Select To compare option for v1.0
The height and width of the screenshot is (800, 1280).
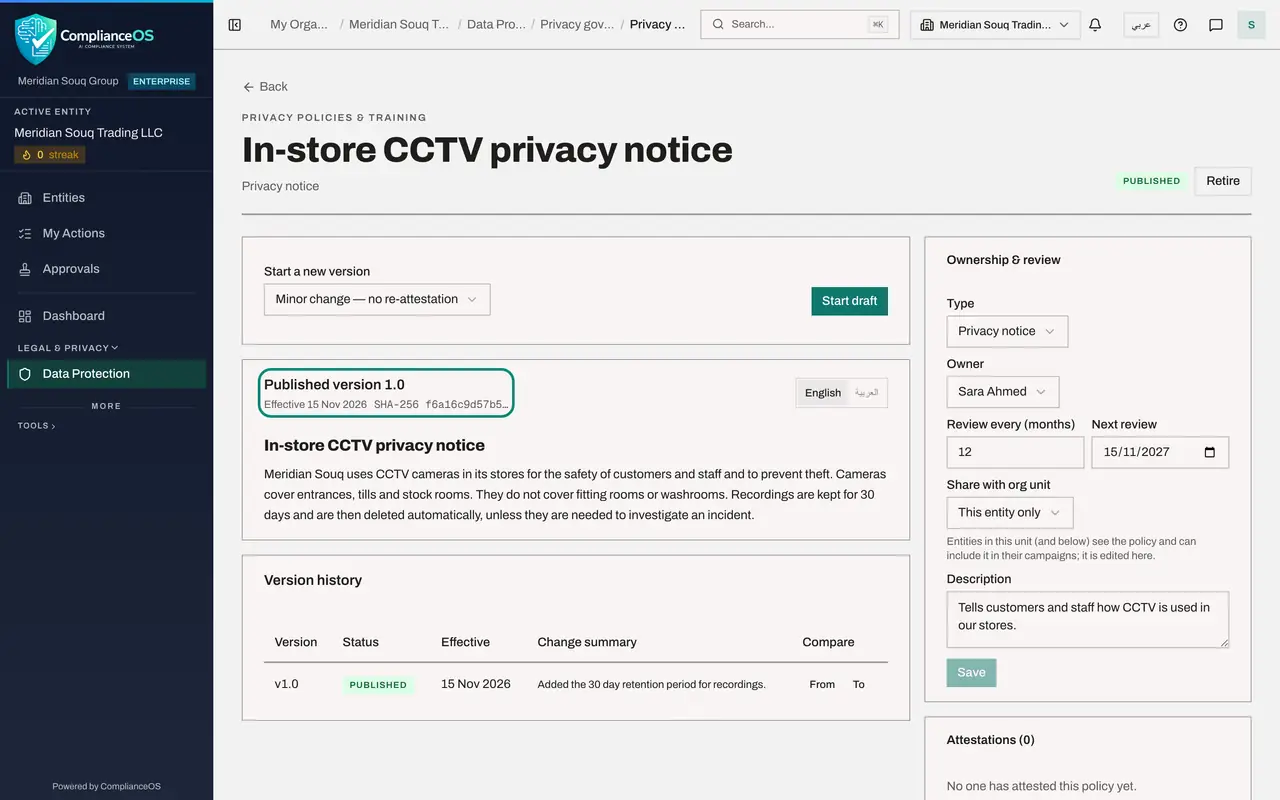coord(858,684)
